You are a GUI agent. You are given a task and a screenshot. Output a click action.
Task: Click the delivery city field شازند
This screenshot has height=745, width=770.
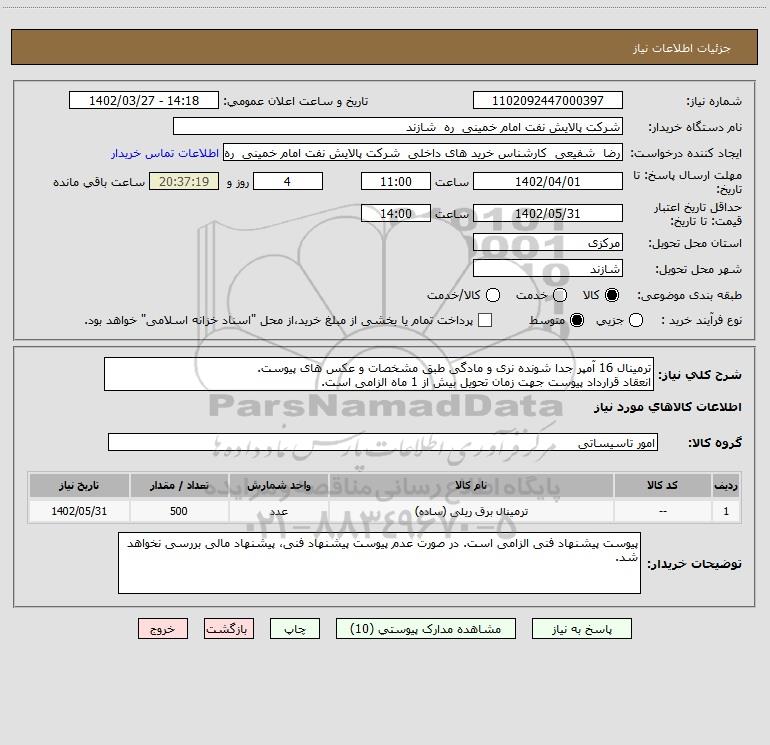coord(548,269)
